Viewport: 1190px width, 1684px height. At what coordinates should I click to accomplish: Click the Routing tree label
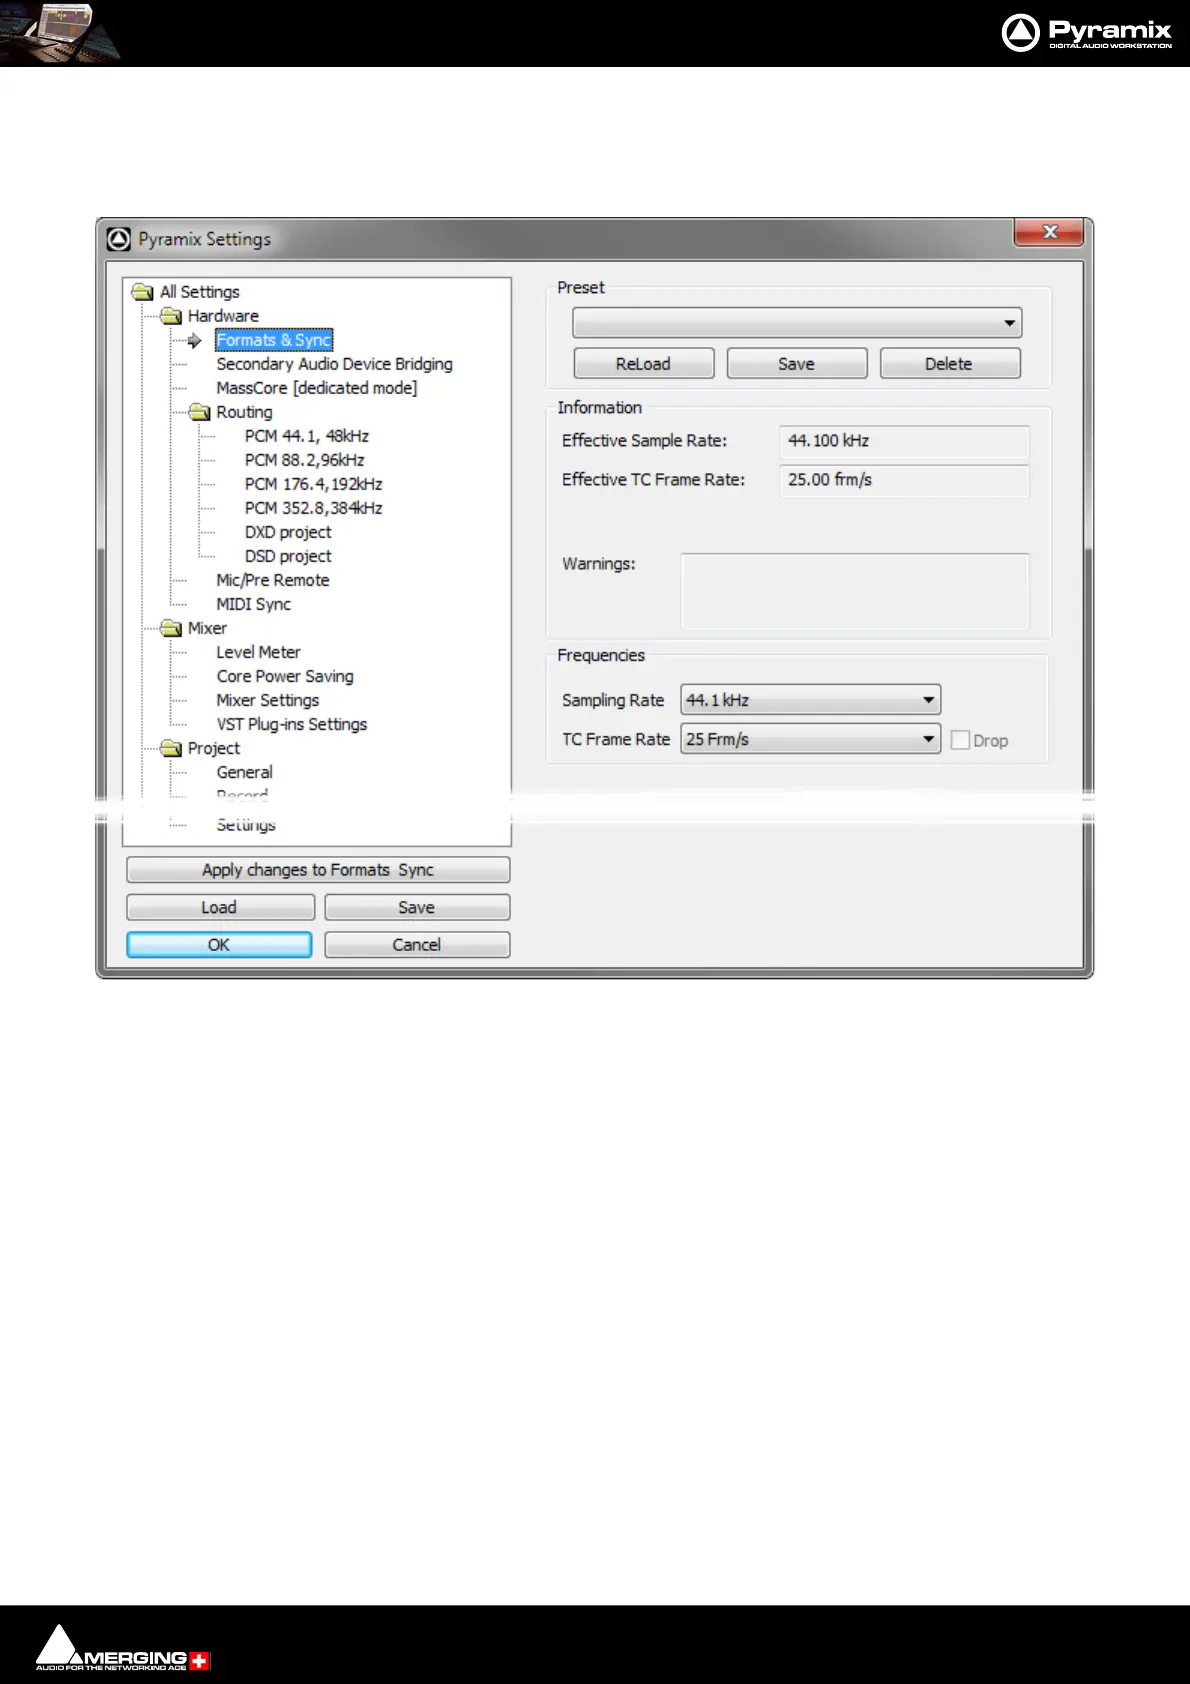click(x=244, y=412)
